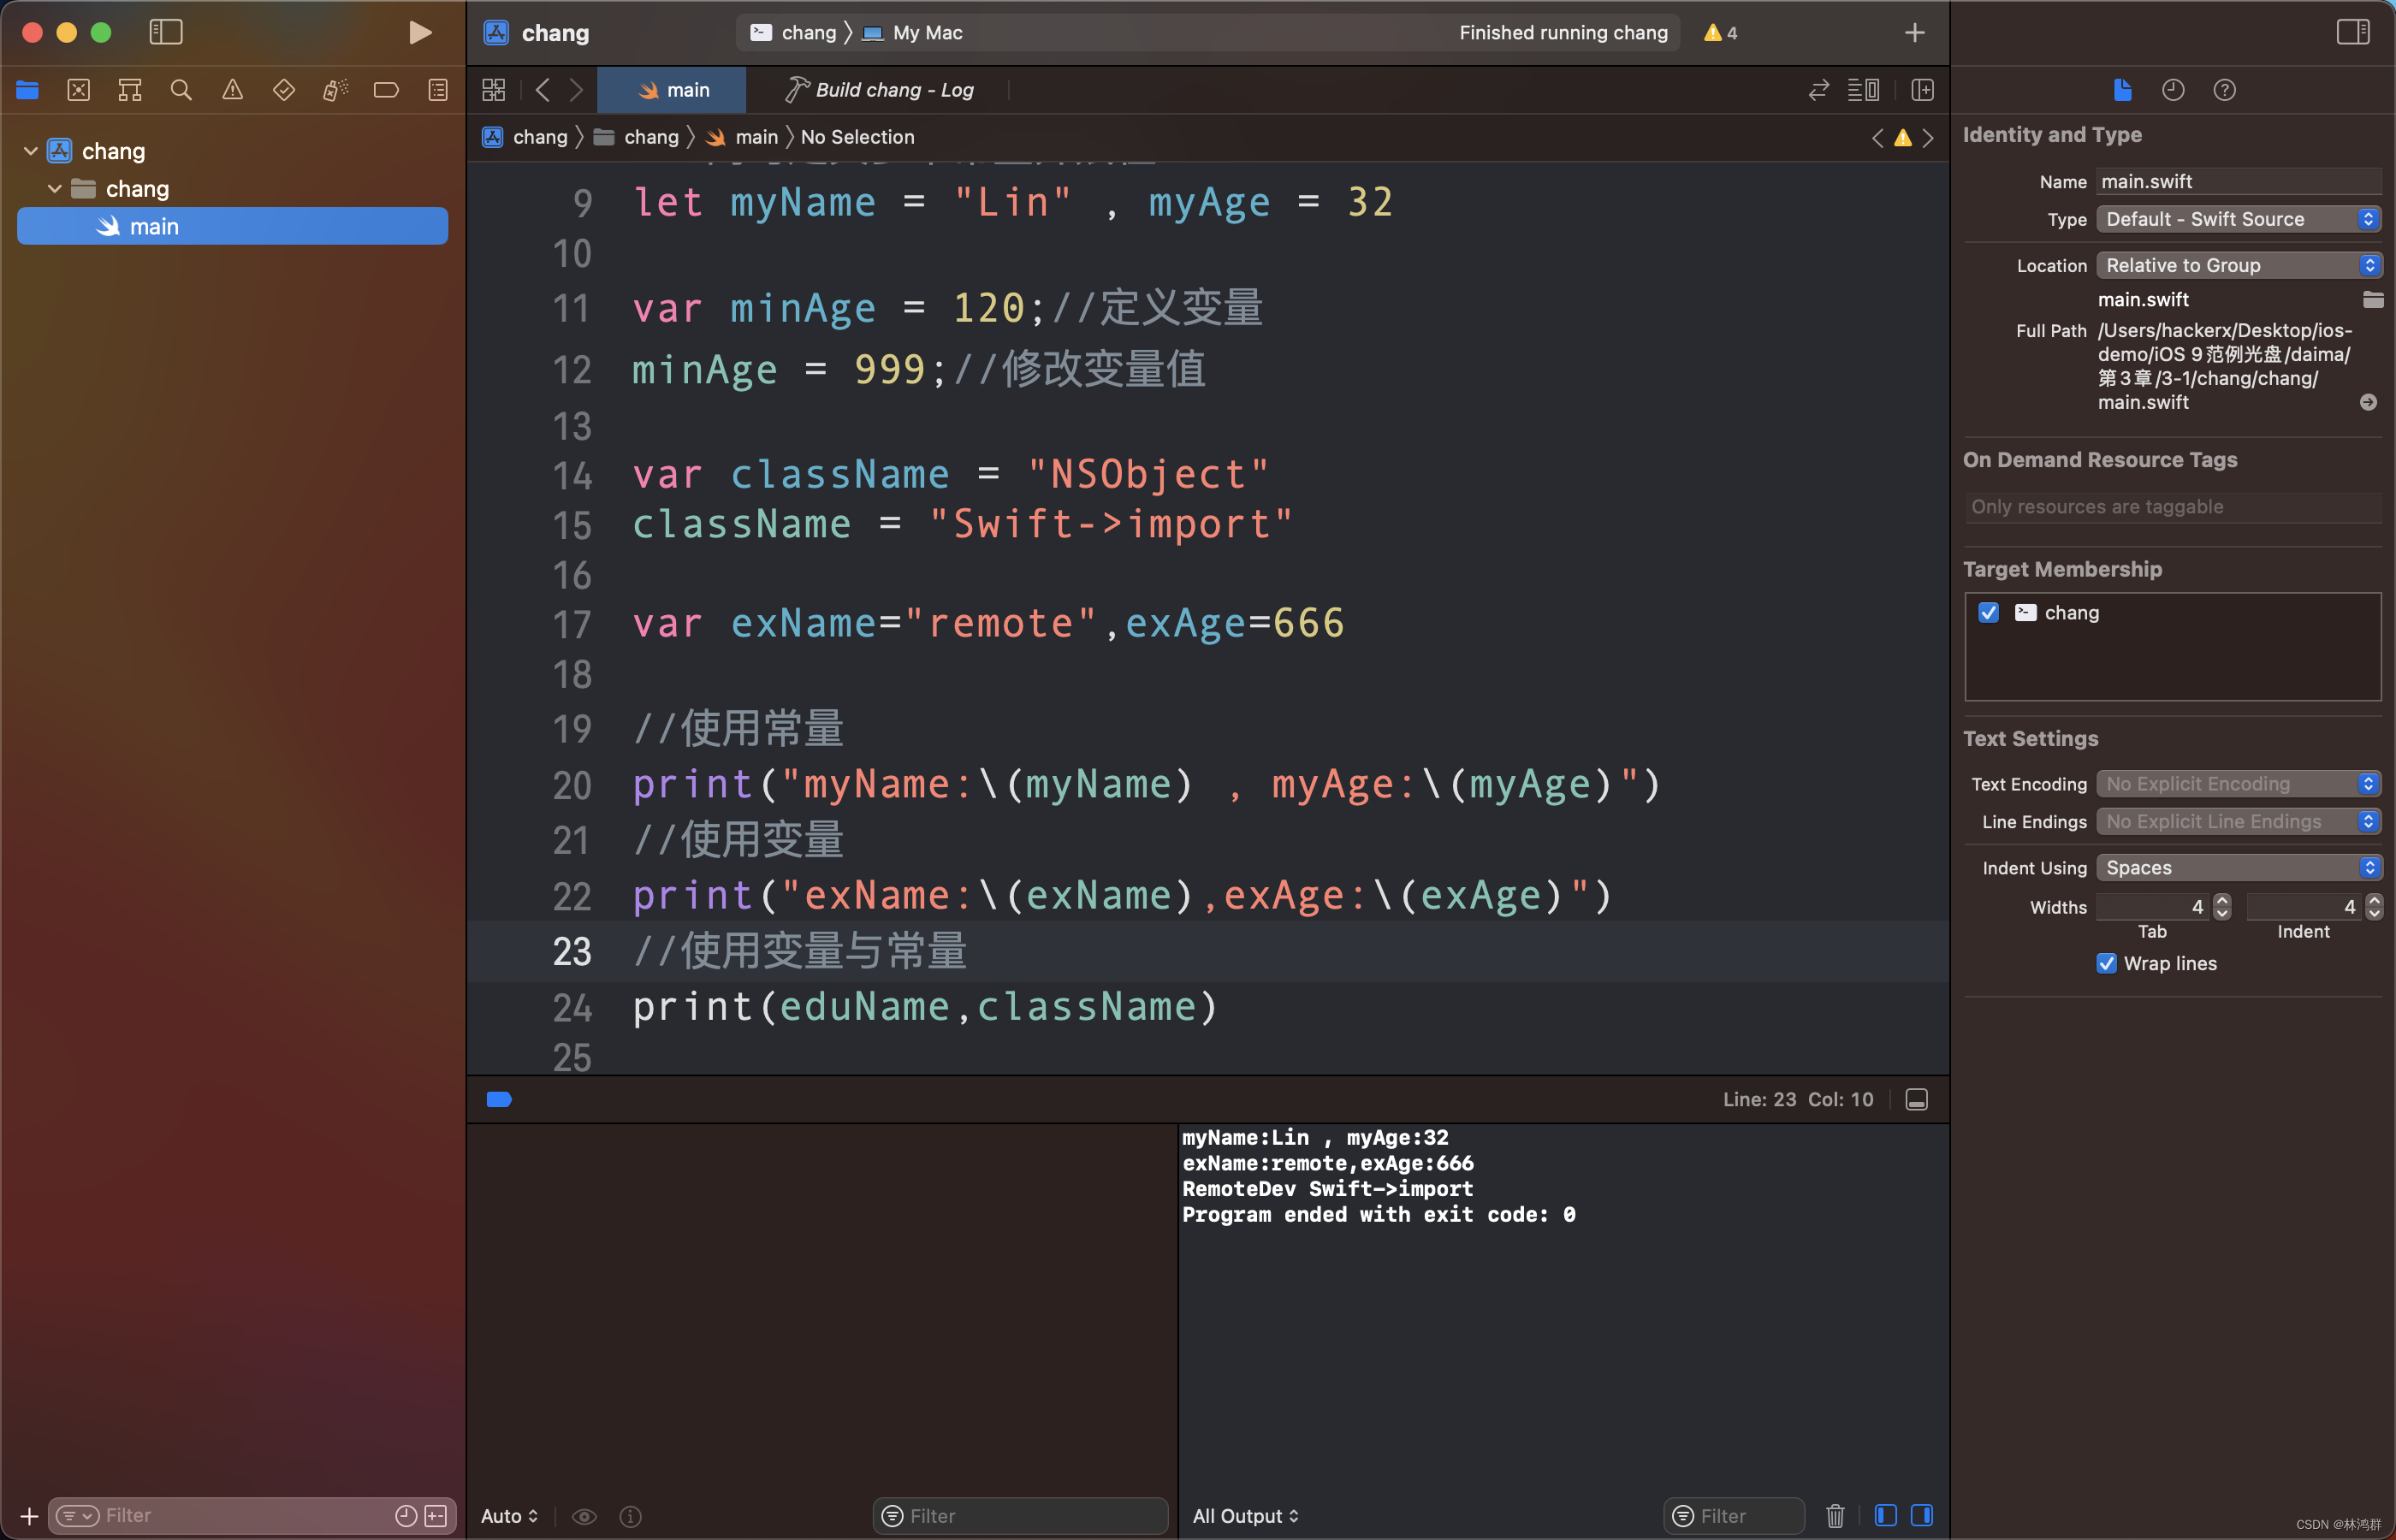
Task: Show the Quick Help inspector
Action: (x=2224, y=90)
